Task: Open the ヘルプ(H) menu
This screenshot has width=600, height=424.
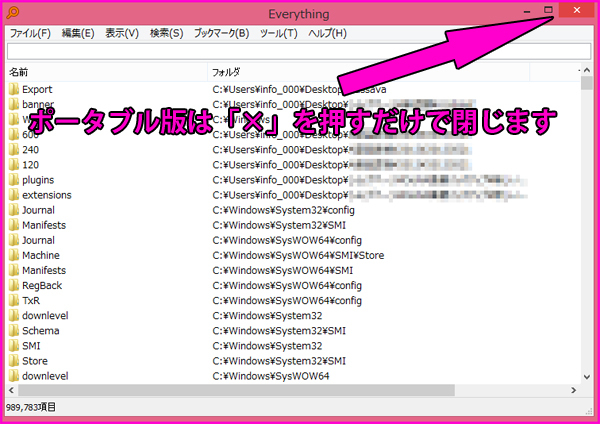Action: click(x=328, y=33)
